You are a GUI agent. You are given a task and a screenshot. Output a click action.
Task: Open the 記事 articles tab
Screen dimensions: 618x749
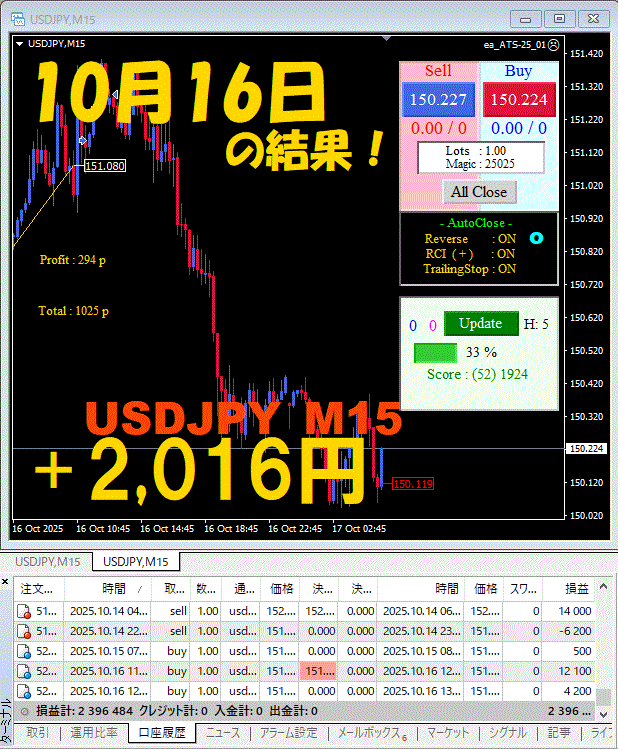[x=559, y=733]
